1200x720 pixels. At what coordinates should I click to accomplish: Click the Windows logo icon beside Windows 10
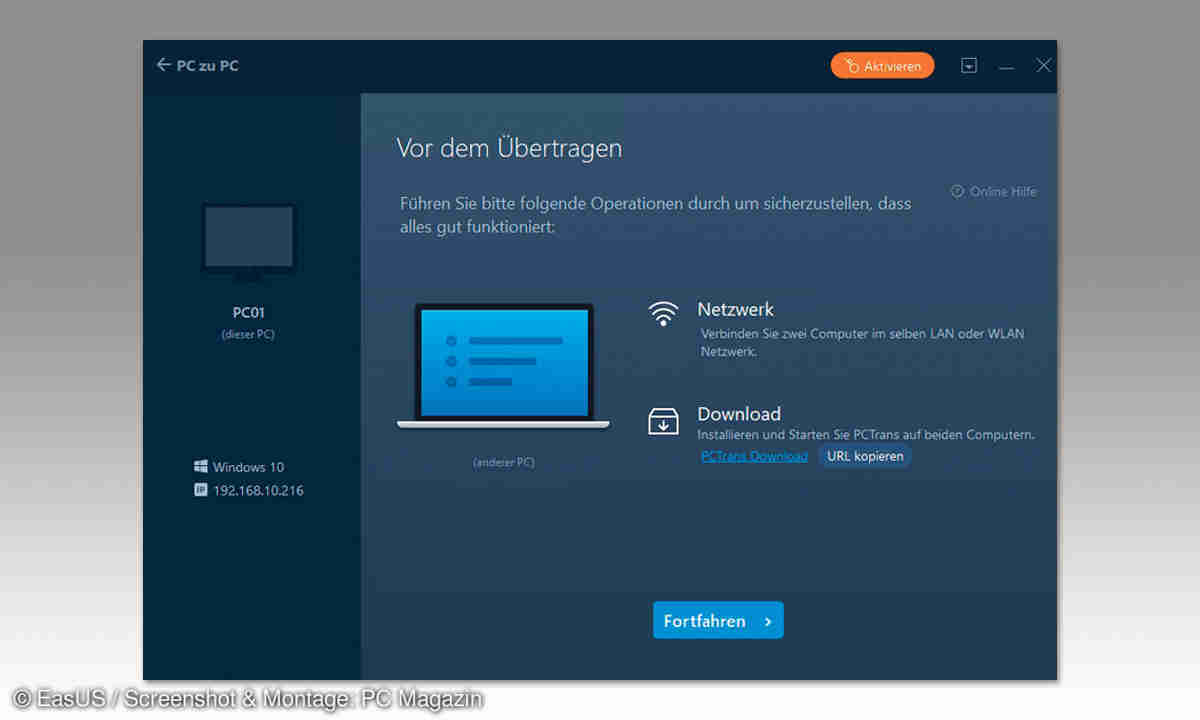(x=200, y=467)
